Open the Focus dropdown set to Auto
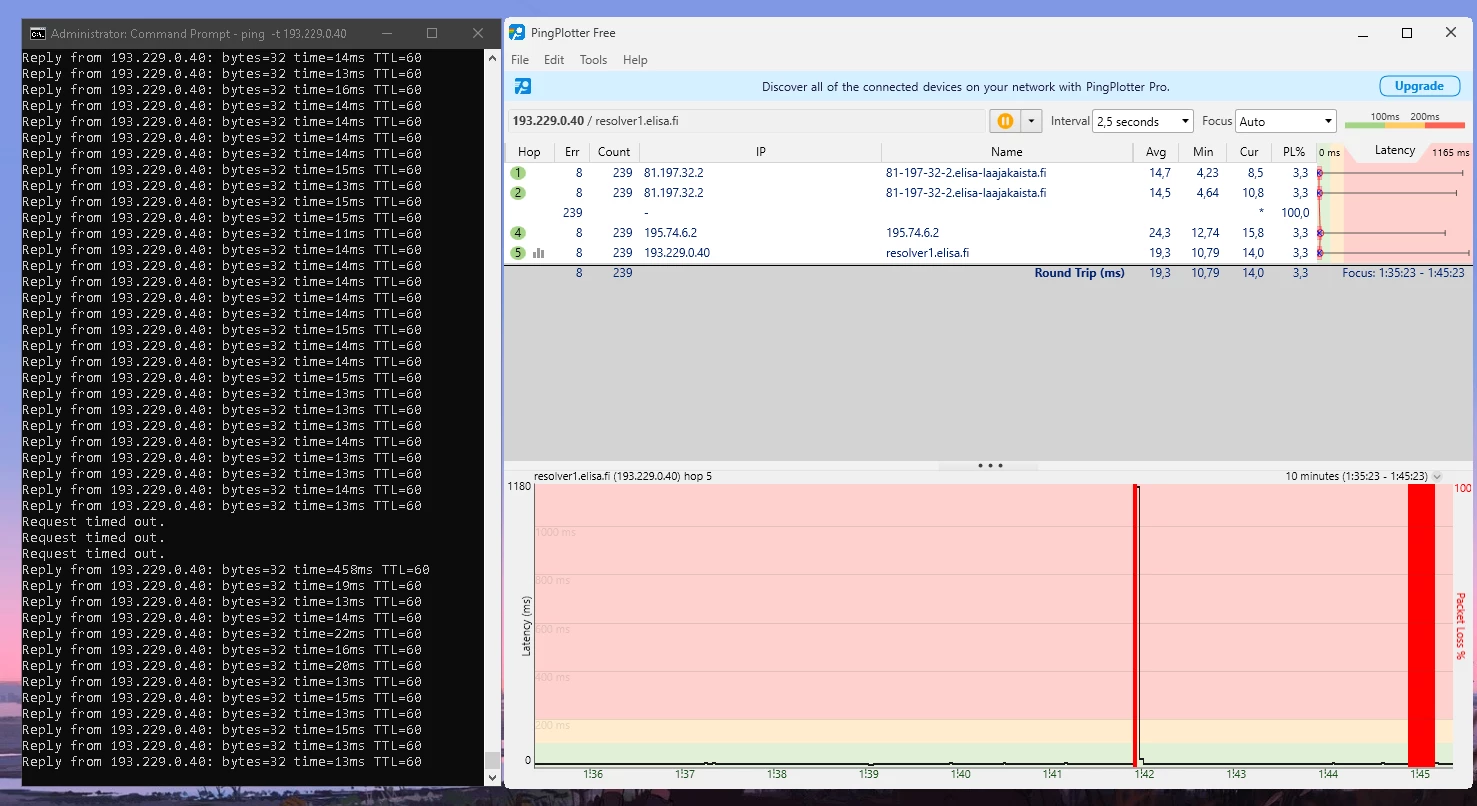 (x=1285, y=121)
